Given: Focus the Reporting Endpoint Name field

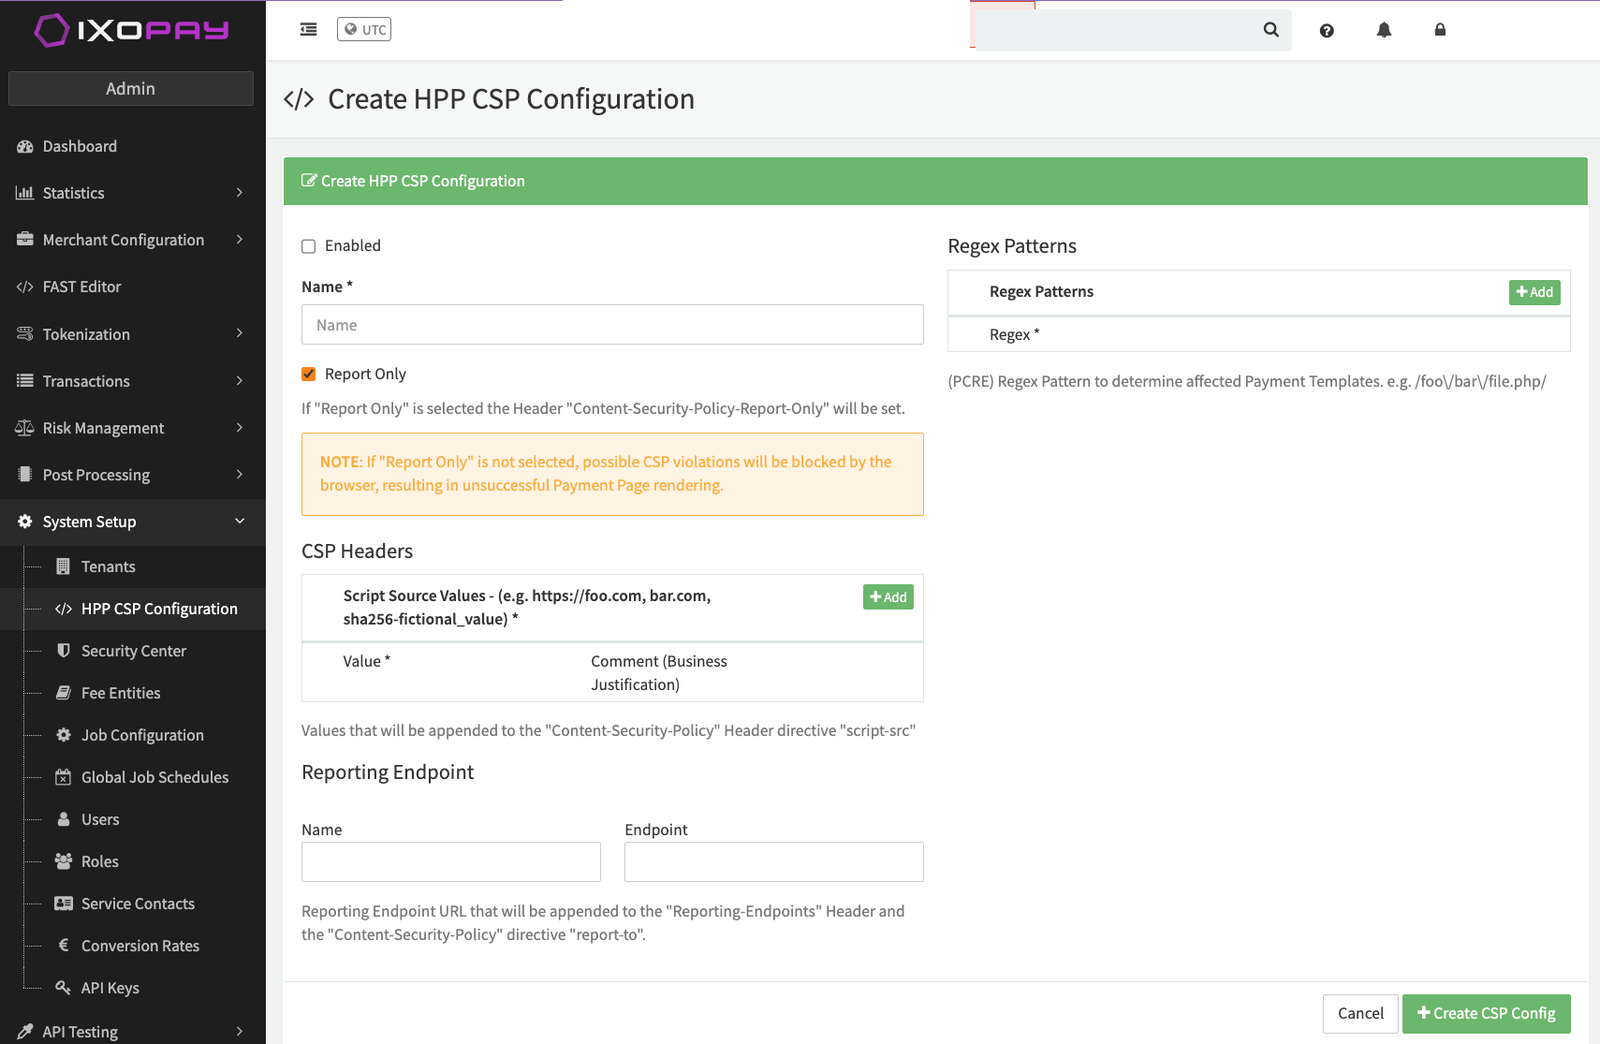Looking at the screenshot, I should click(451, 862).
